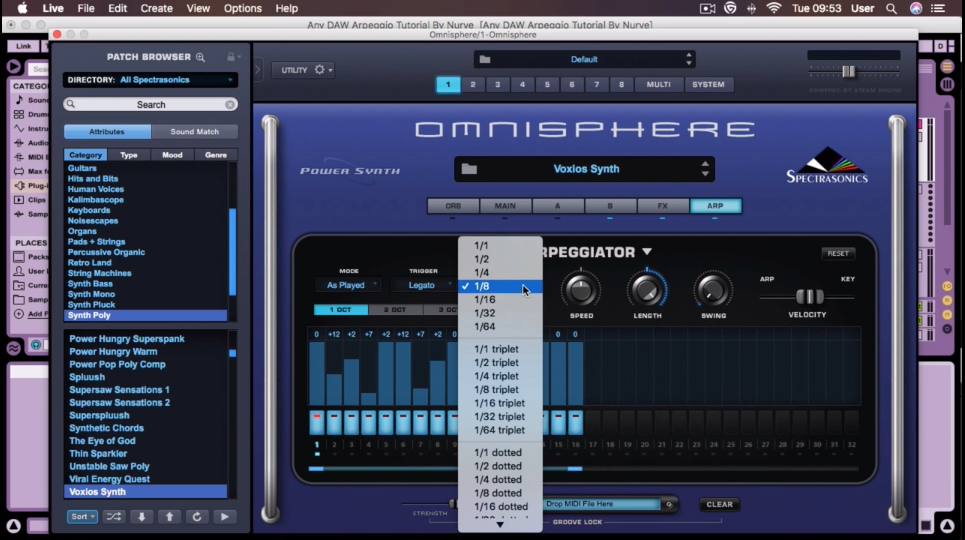Image resolution: width=965 pixels, height=540 pixels.
Task: Step the Voxios Synth patch arrows
Action: pyautogui.click(x=705, y=169)
